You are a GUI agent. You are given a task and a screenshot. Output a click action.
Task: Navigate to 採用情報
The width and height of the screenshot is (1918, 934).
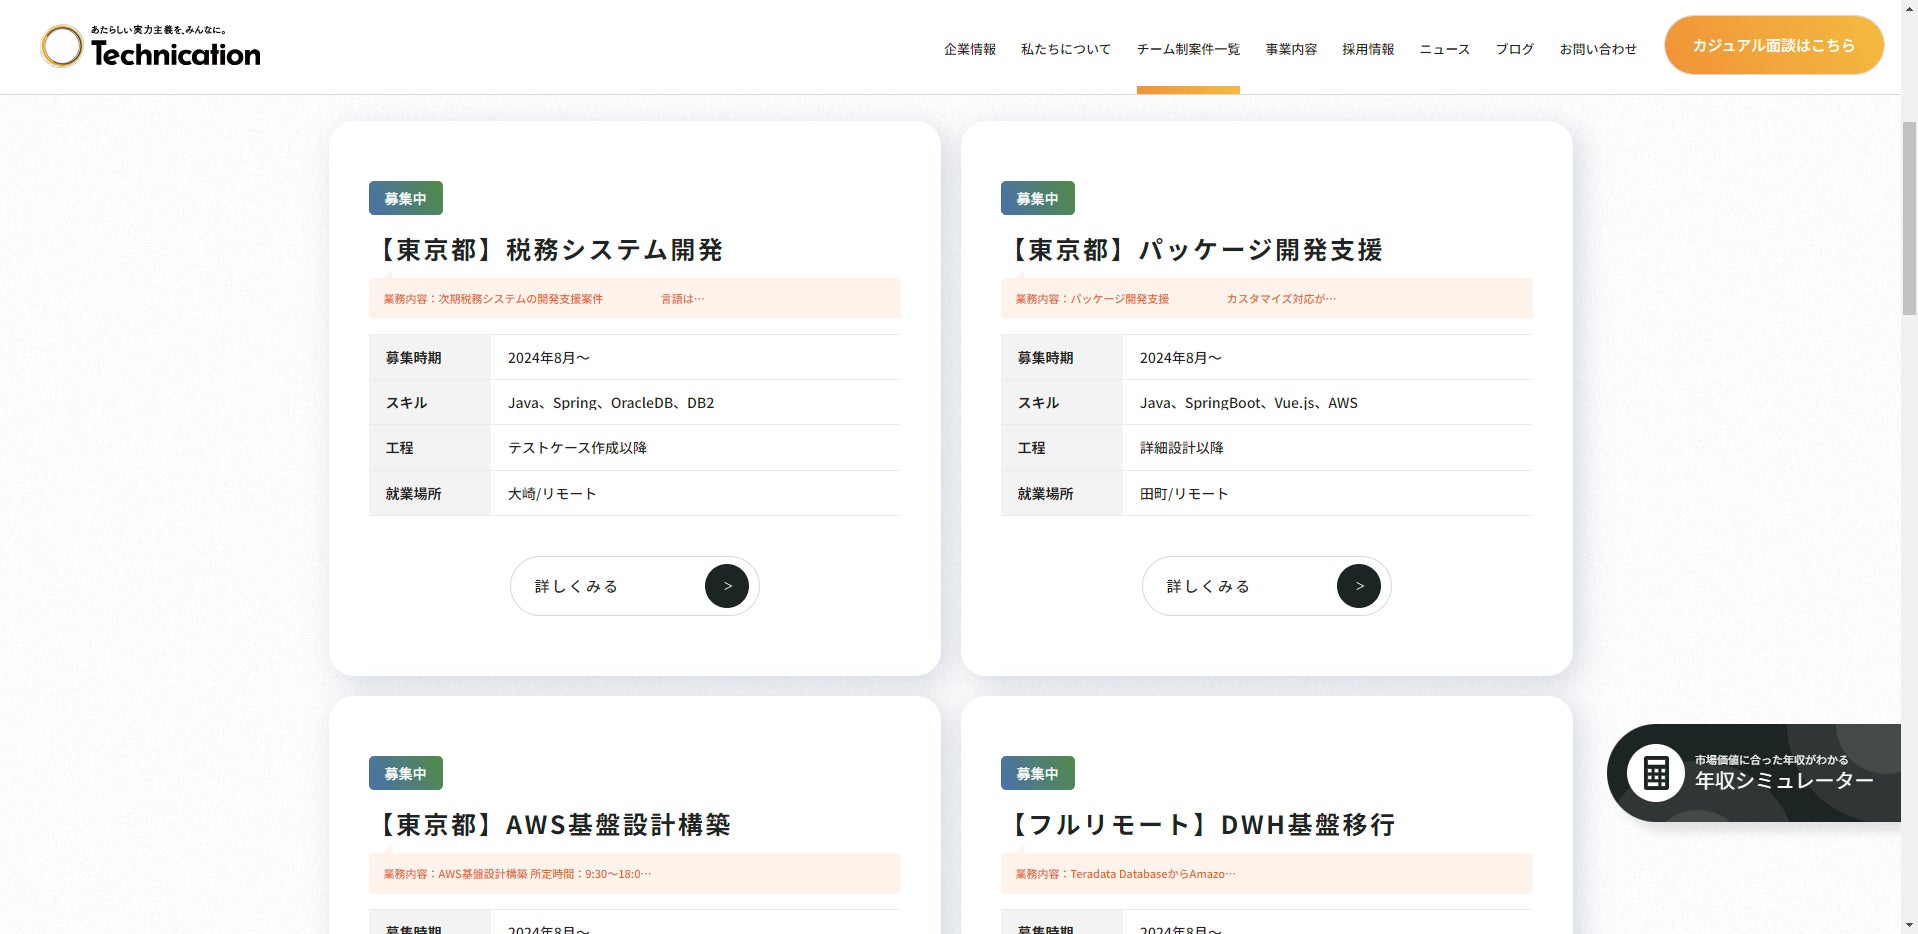pyautogui.click(x=1368, y=49)
